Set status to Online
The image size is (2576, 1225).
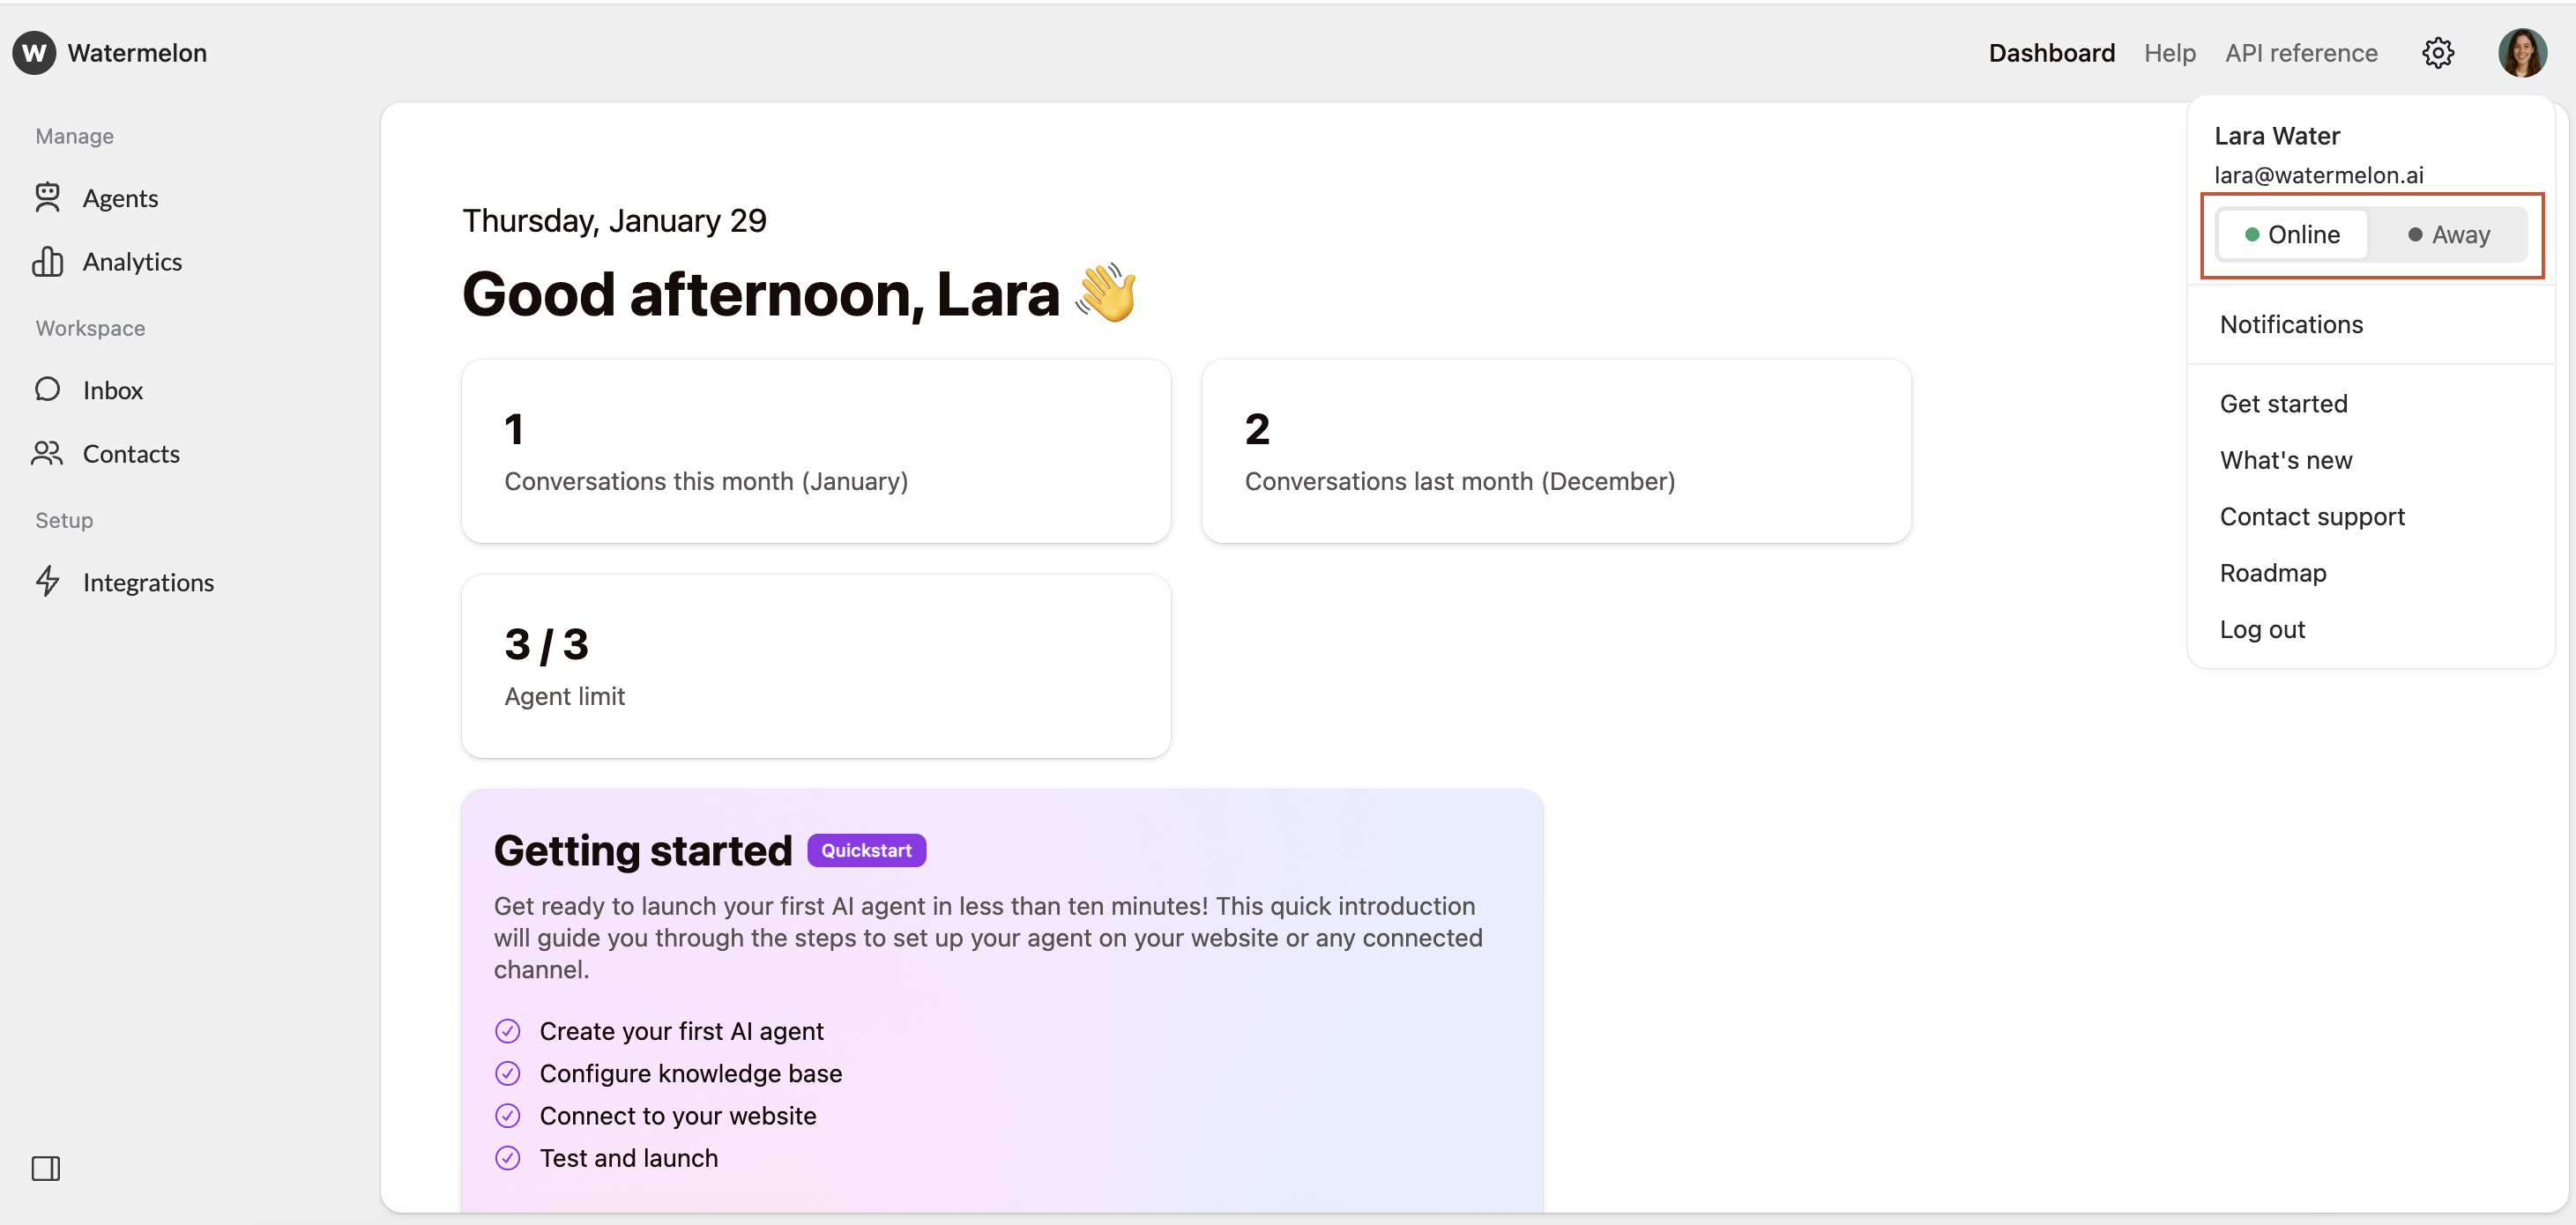[x=2291, y=234]
